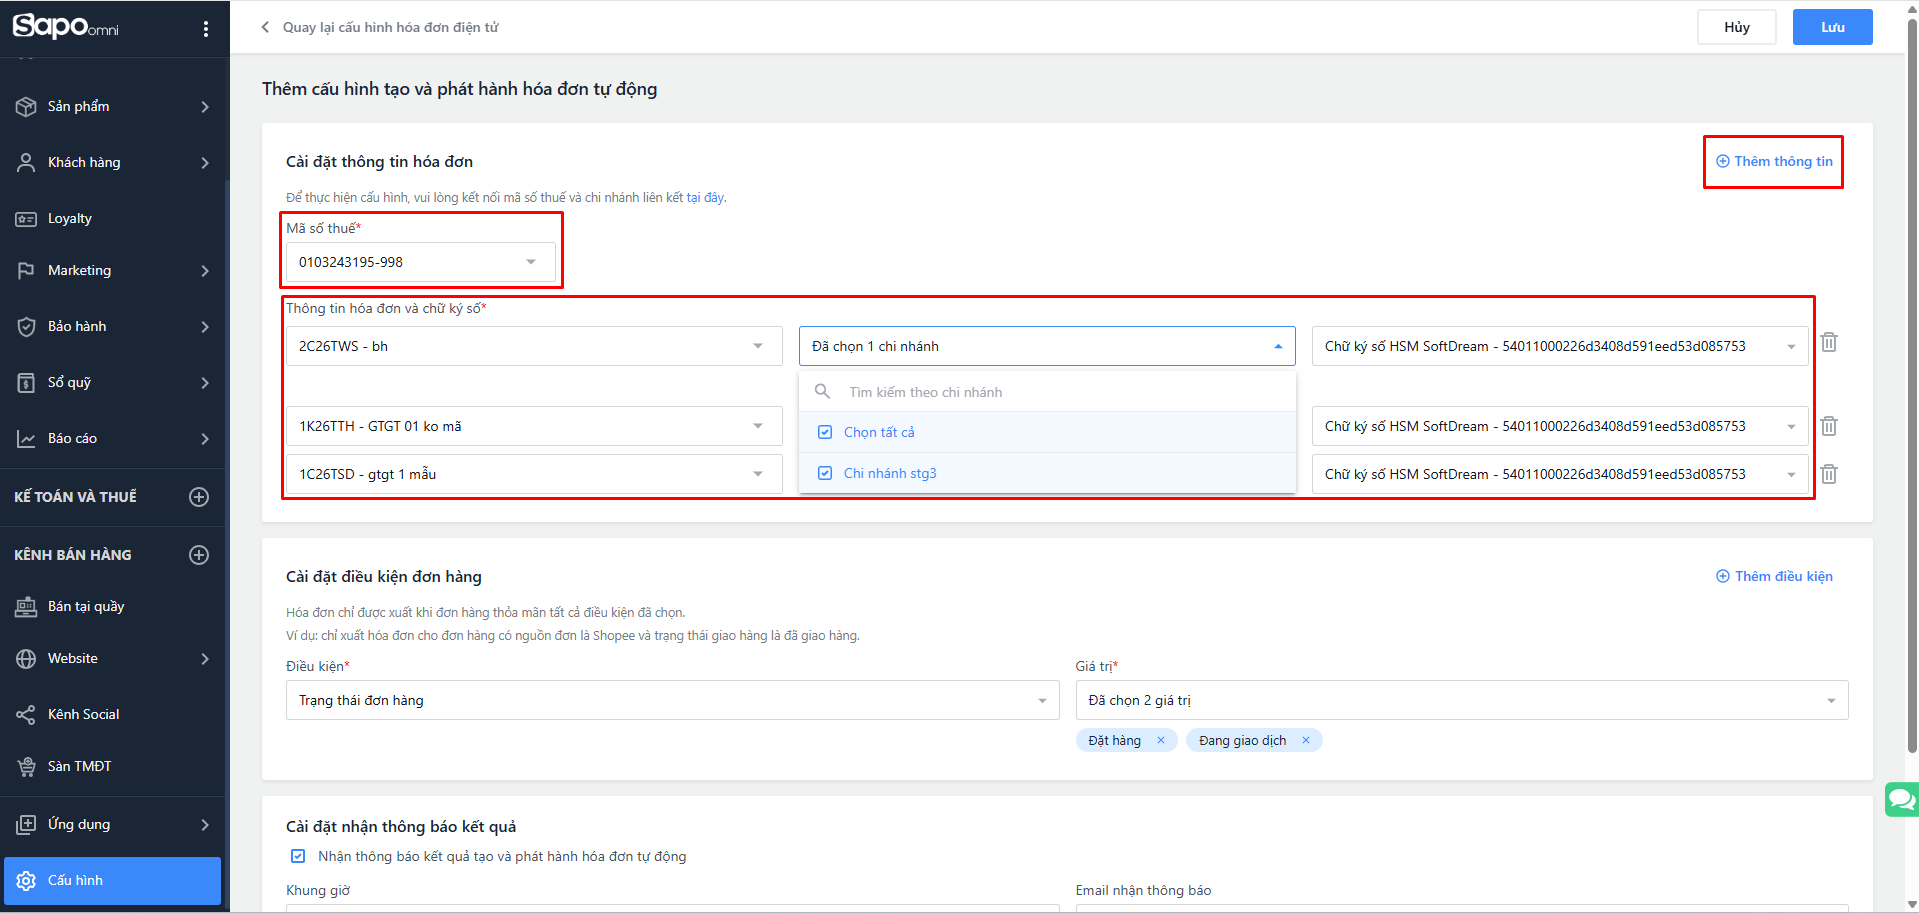Click the Thêm thông tin link

click(x=1774, y=162)
